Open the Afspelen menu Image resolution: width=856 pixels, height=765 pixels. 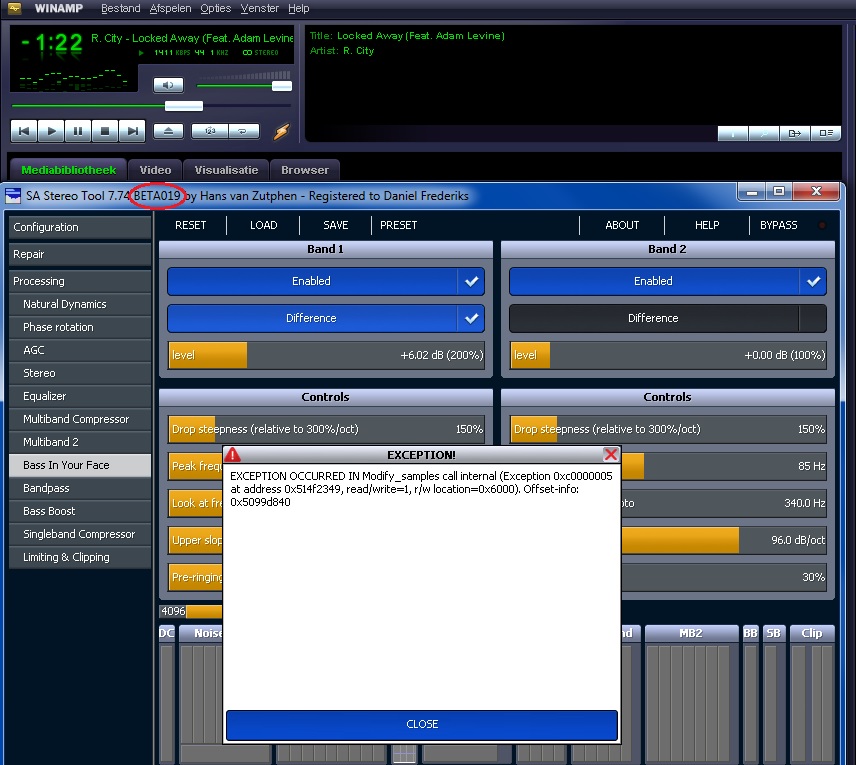pos(170,8)
